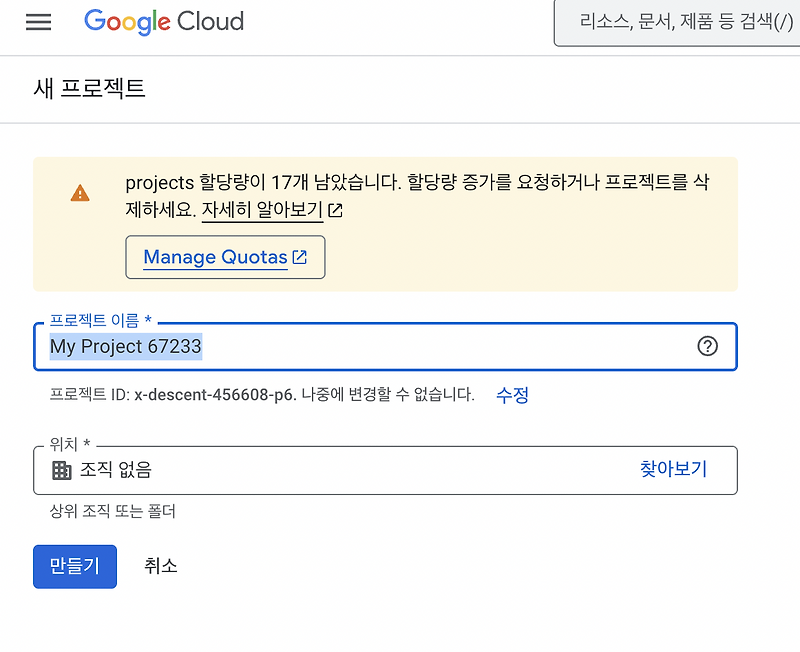Click the 만들기 create button
The width and height of the screenshot is (800, 652).
coord(74,565)
